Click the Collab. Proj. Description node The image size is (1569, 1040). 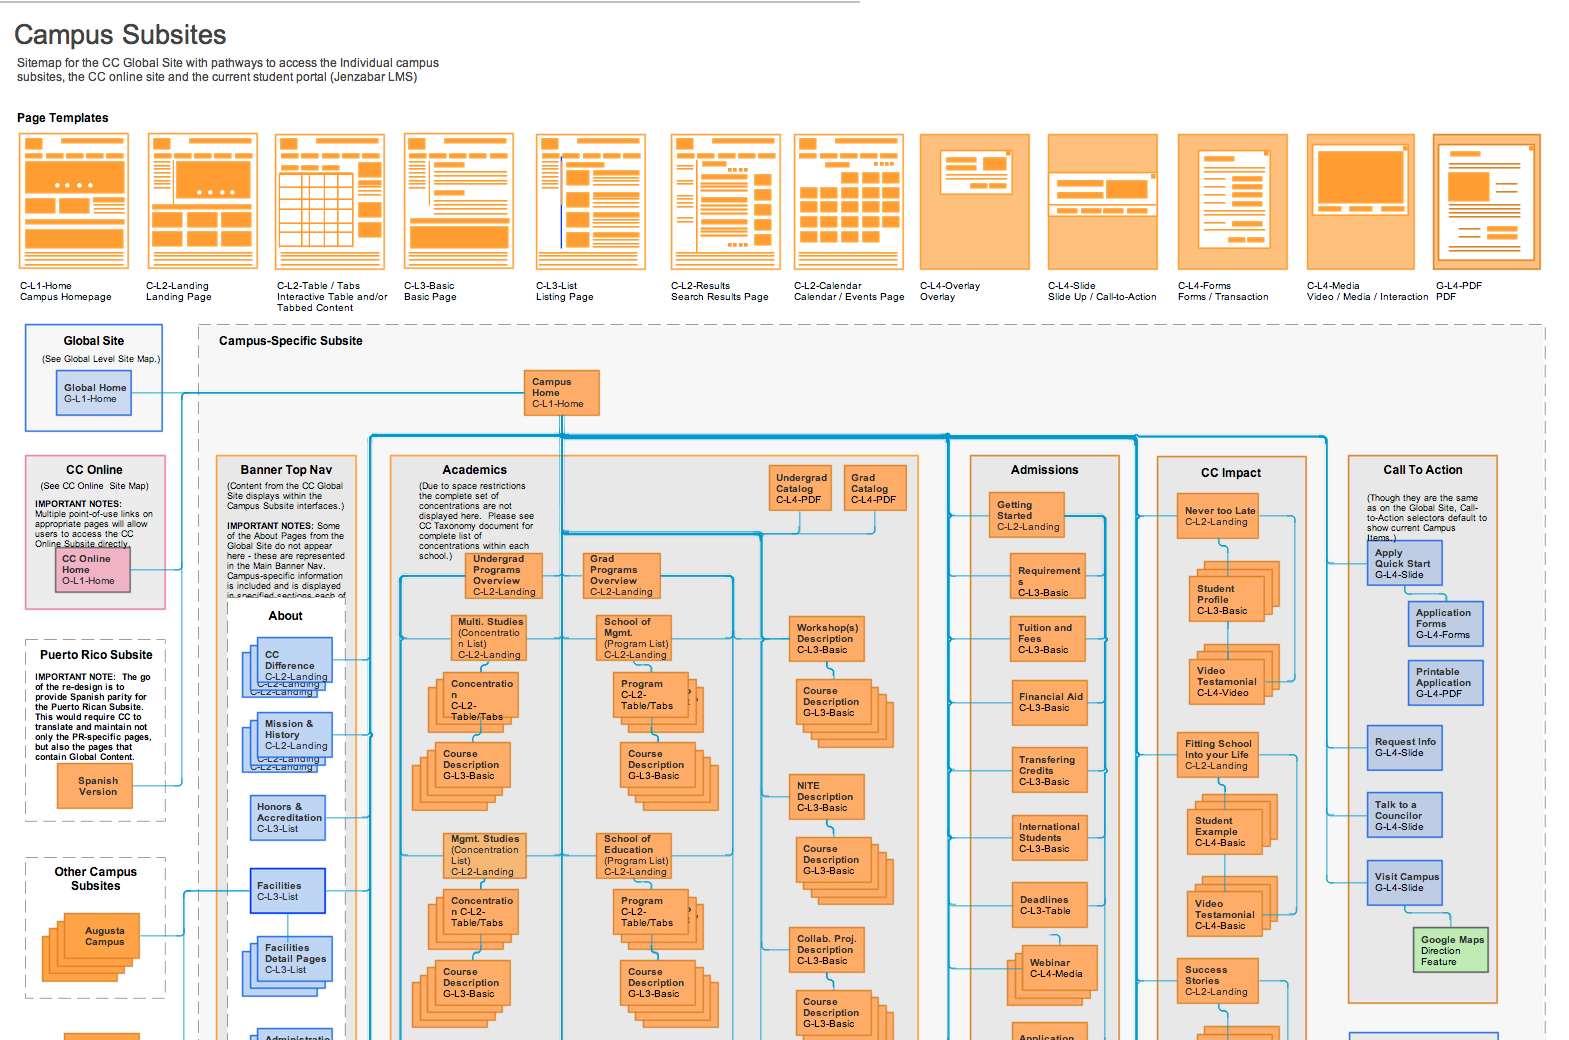[827, 950]
